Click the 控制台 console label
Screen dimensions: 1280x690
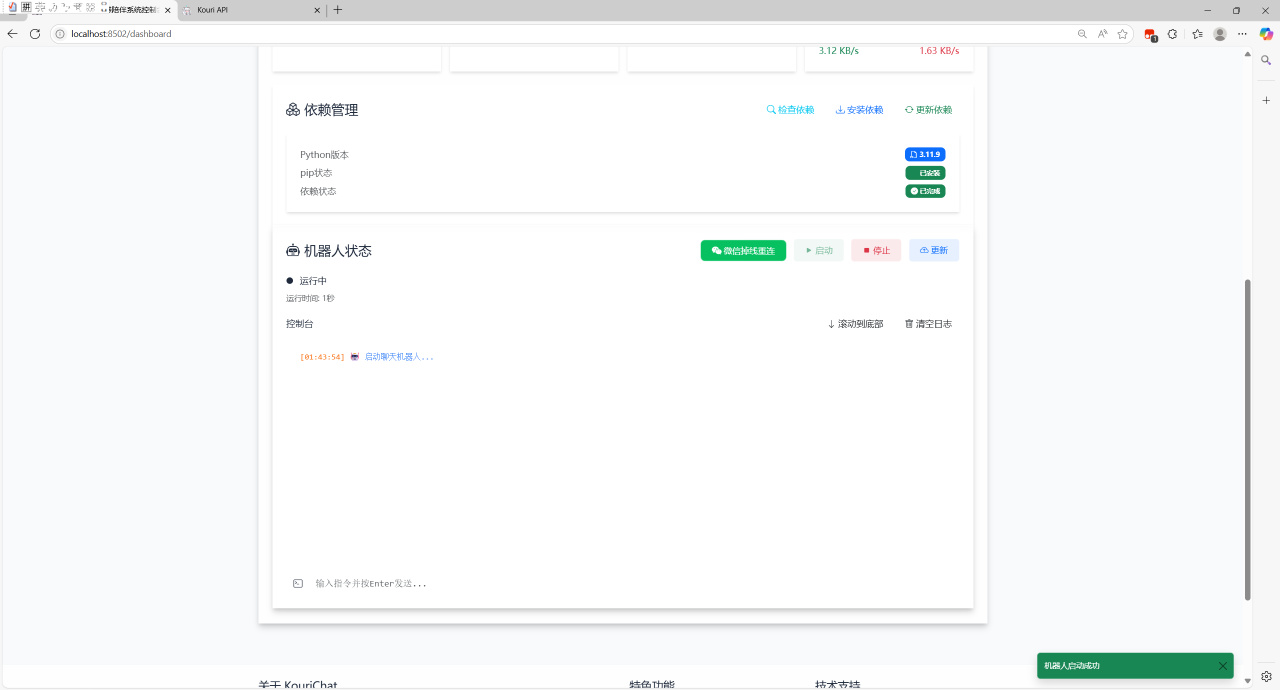click(x=299, y=324)
